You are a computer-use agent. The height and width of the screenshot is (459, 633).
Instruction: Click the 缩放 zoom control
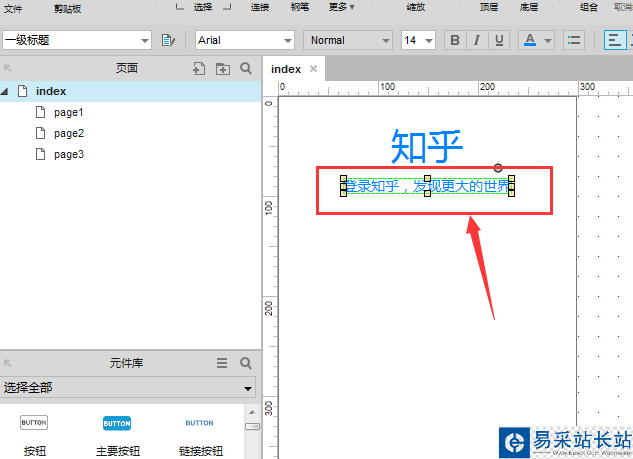tap(416, 7)
